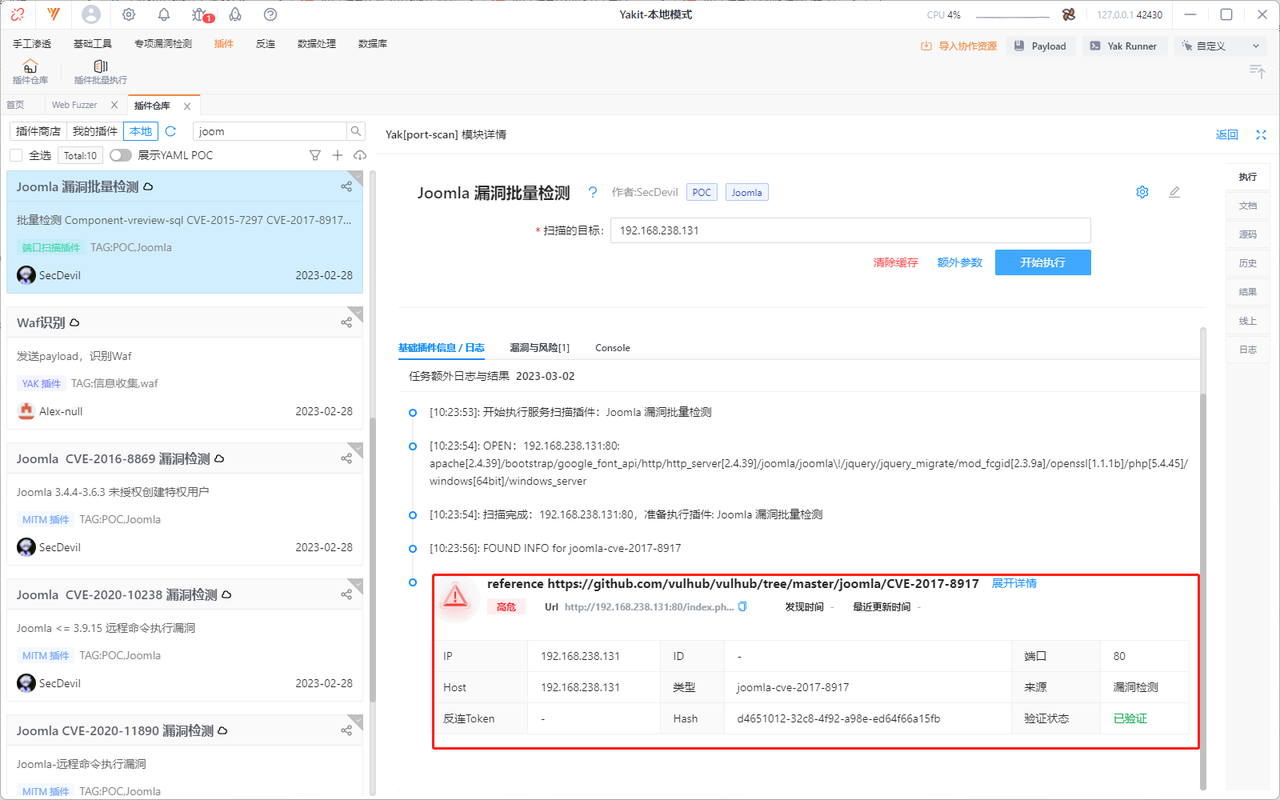Screen dimensions: 1280x800
Task: Switch to 我的插件 plugin source
Action: tap(95, 131)
